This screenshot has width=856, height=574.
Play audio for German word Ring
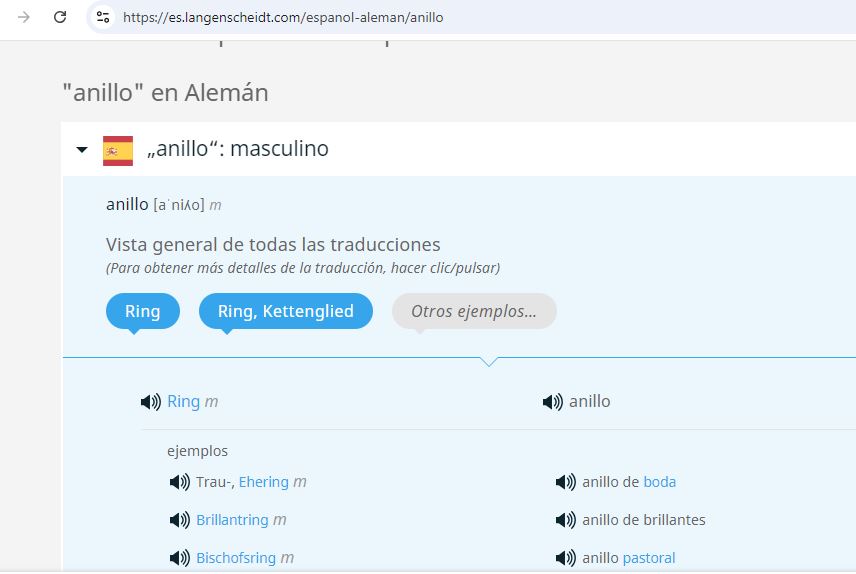(151, 402)
